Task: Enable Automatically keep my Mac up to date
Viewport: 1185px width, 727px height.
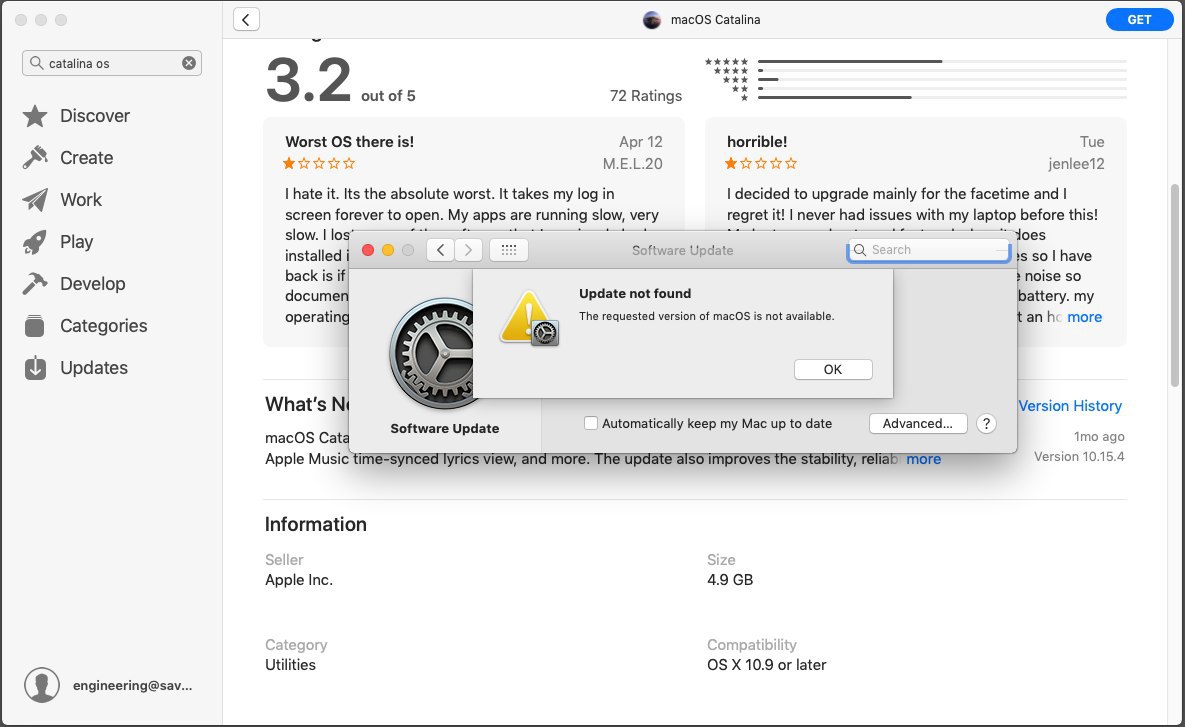Action: point(591,423)
